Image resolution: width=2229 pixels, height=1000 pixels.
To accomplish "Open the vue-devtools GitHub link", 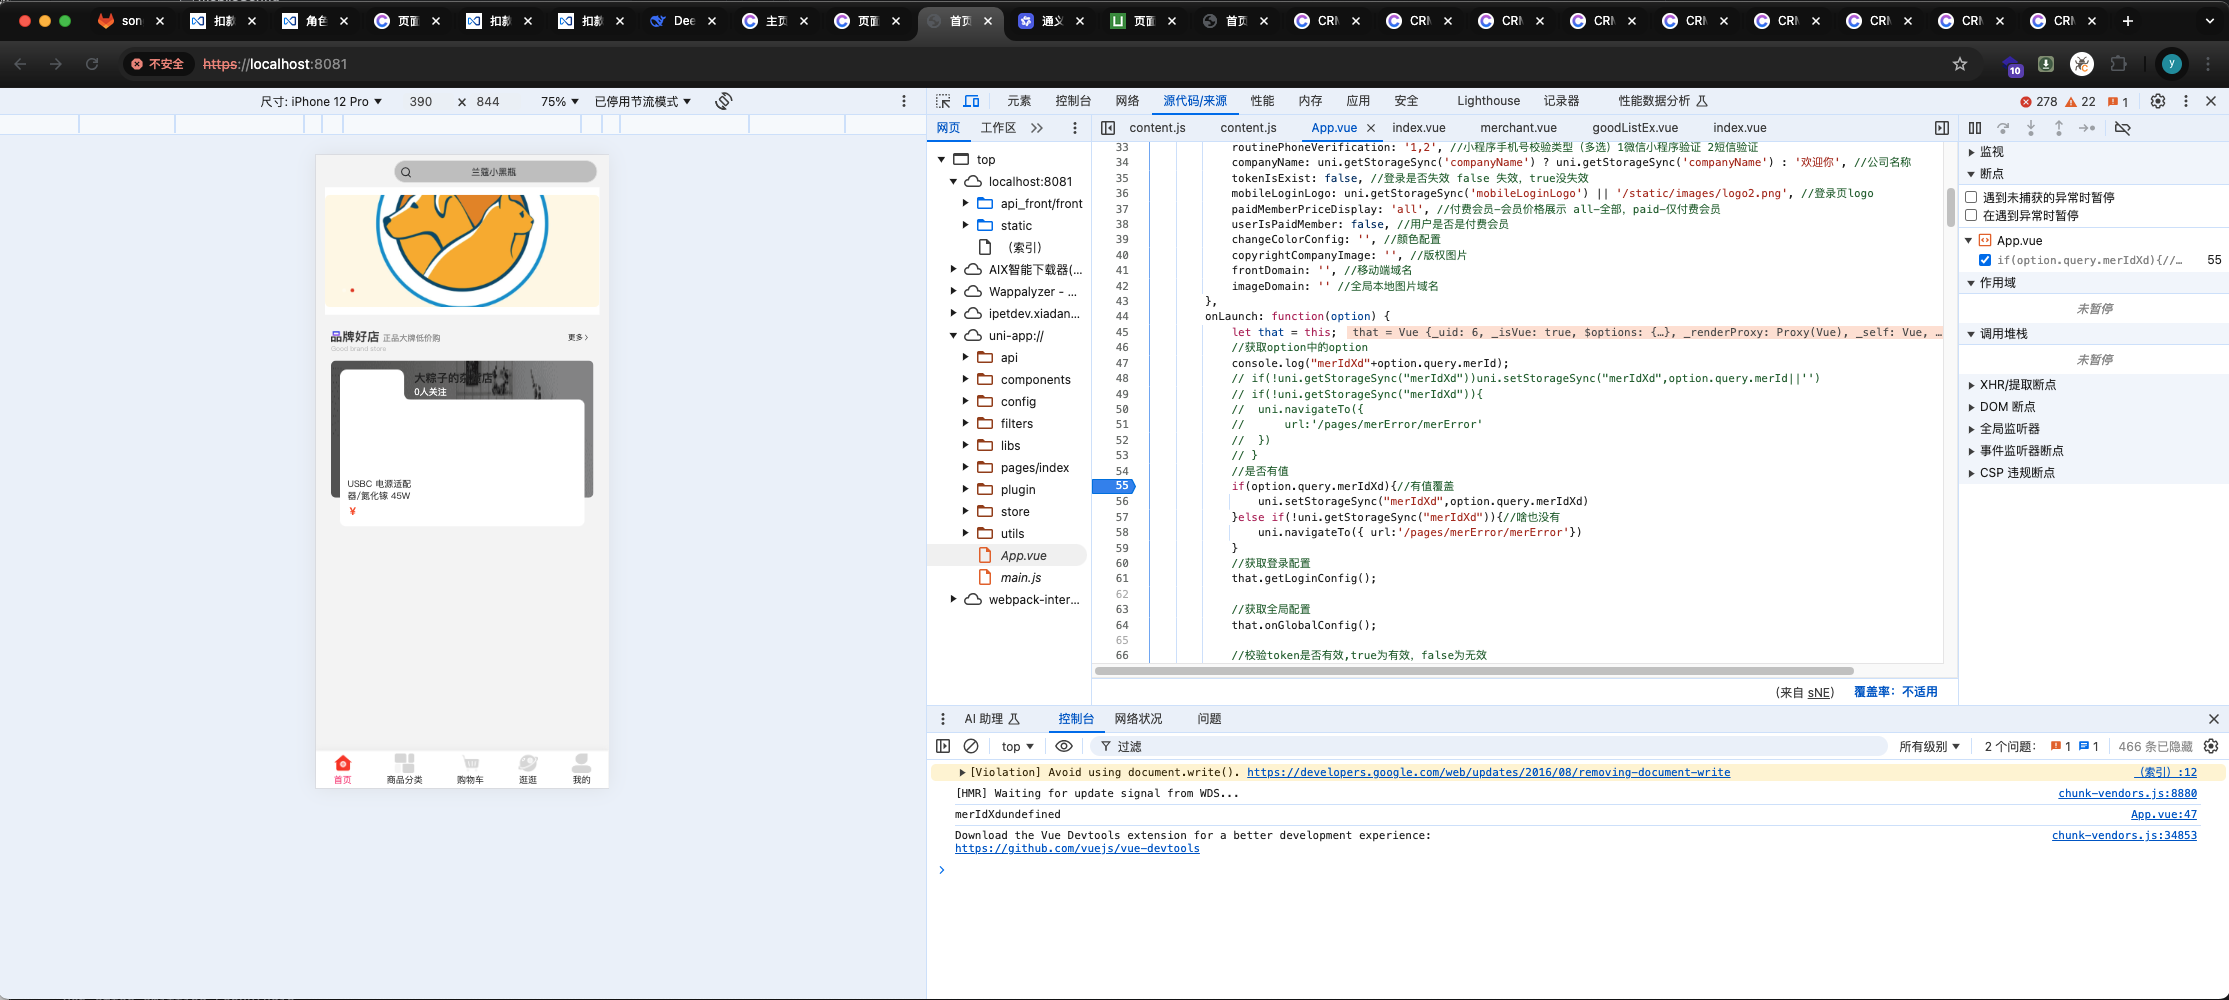I will point(1077,848).
